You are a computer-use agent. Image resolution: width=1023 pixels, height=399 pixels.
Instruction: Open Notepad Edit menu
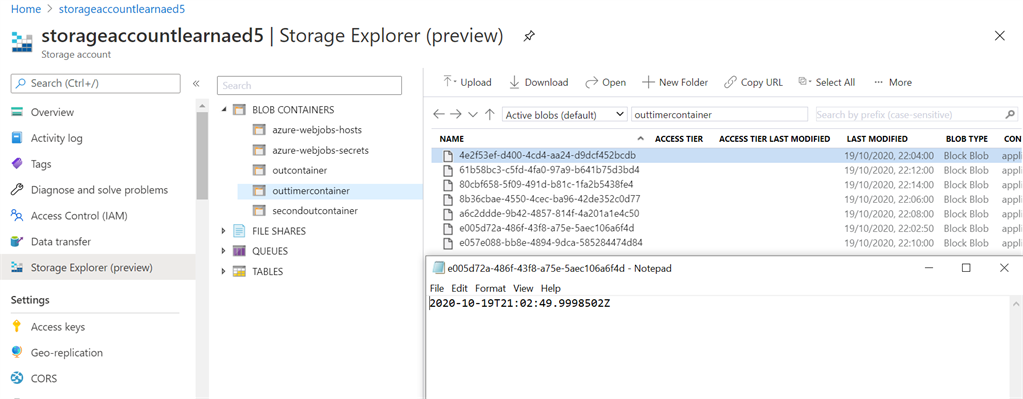(459, 288)
